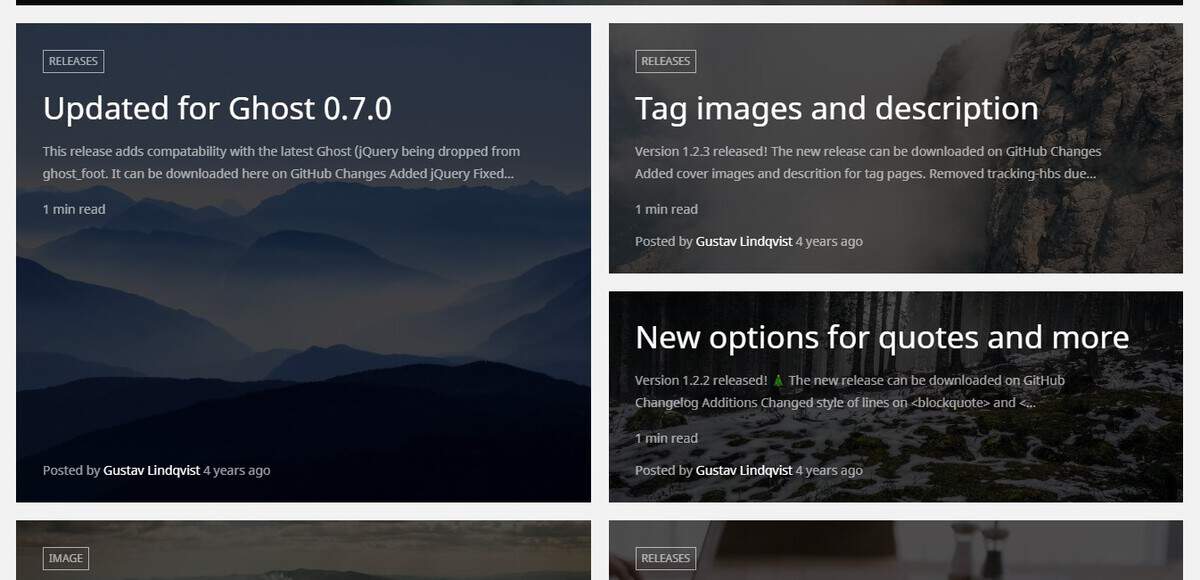
Task: Click "4 years ago" timestamp on the Tag images card
Action: click(x=829, y=241)
